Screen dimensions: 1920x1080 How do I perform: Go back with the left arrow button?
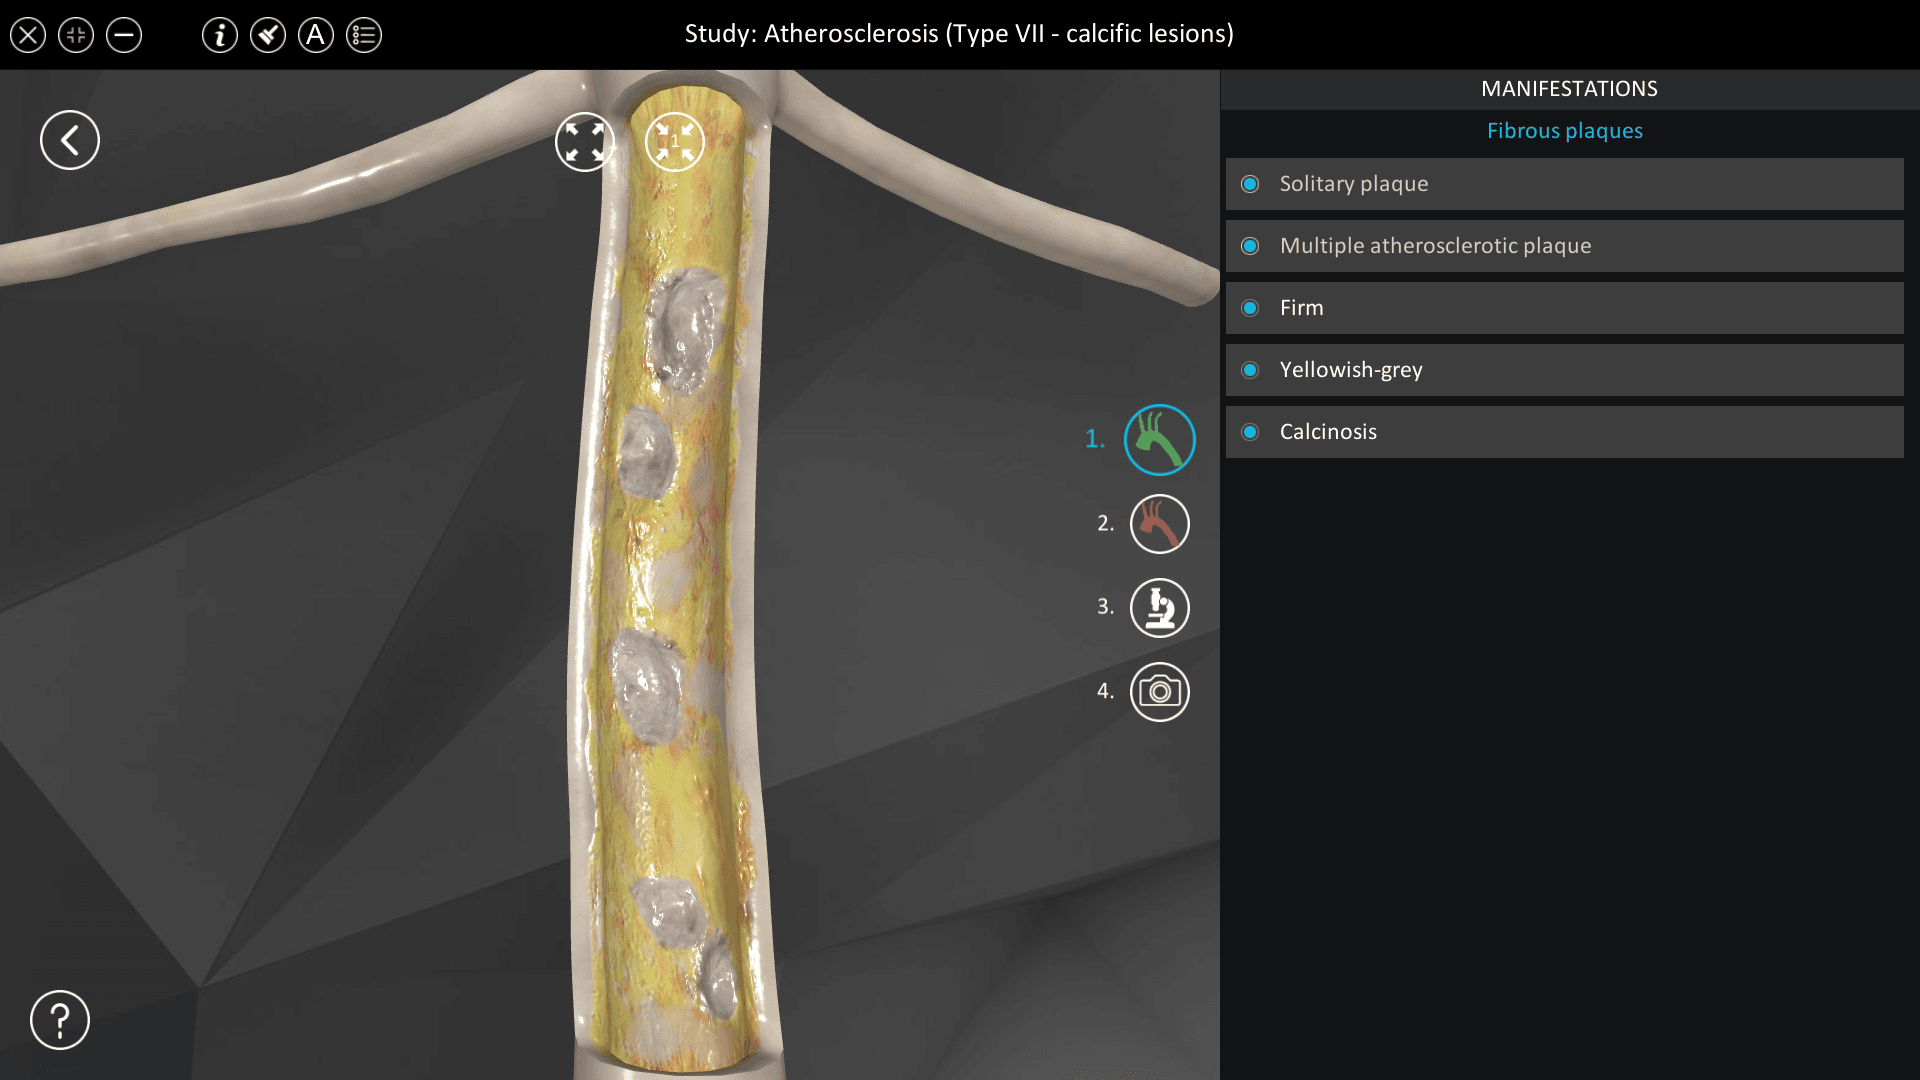70,140
